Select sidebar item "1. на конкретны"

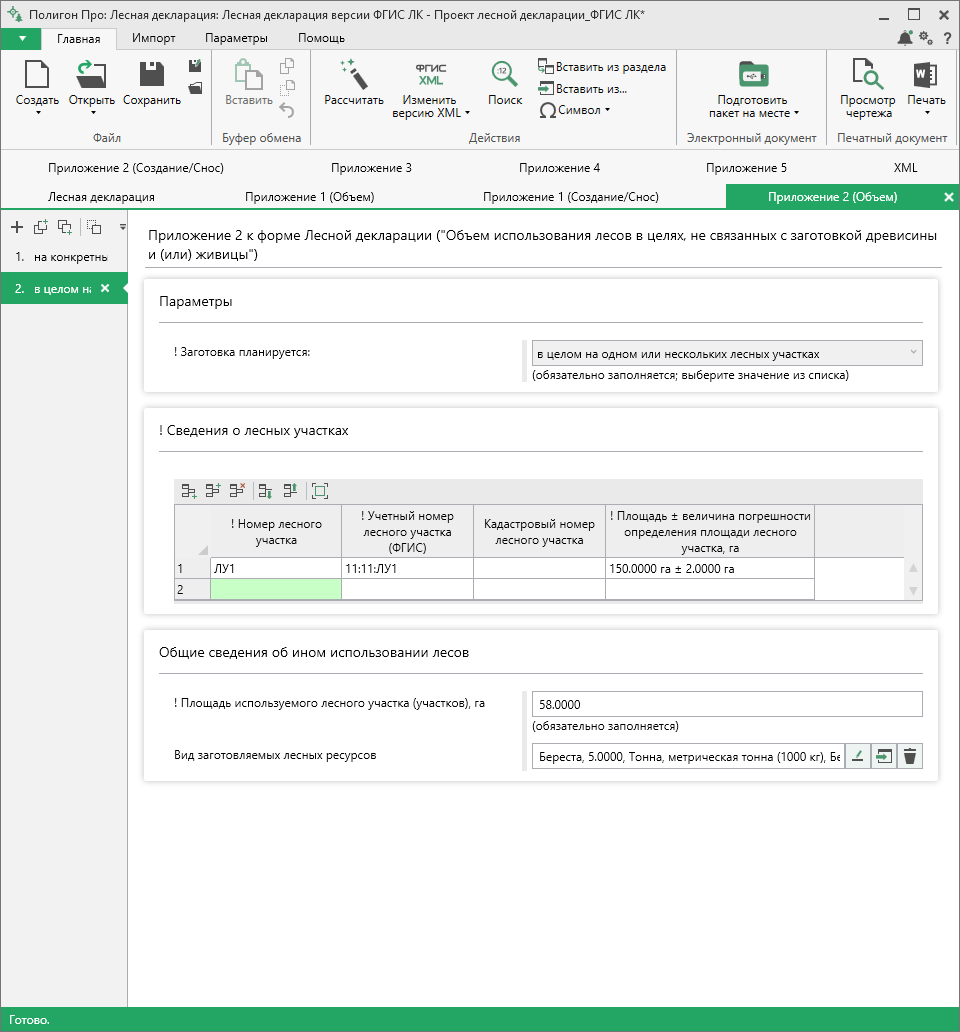pyautogui.click(x=64, y=257)
